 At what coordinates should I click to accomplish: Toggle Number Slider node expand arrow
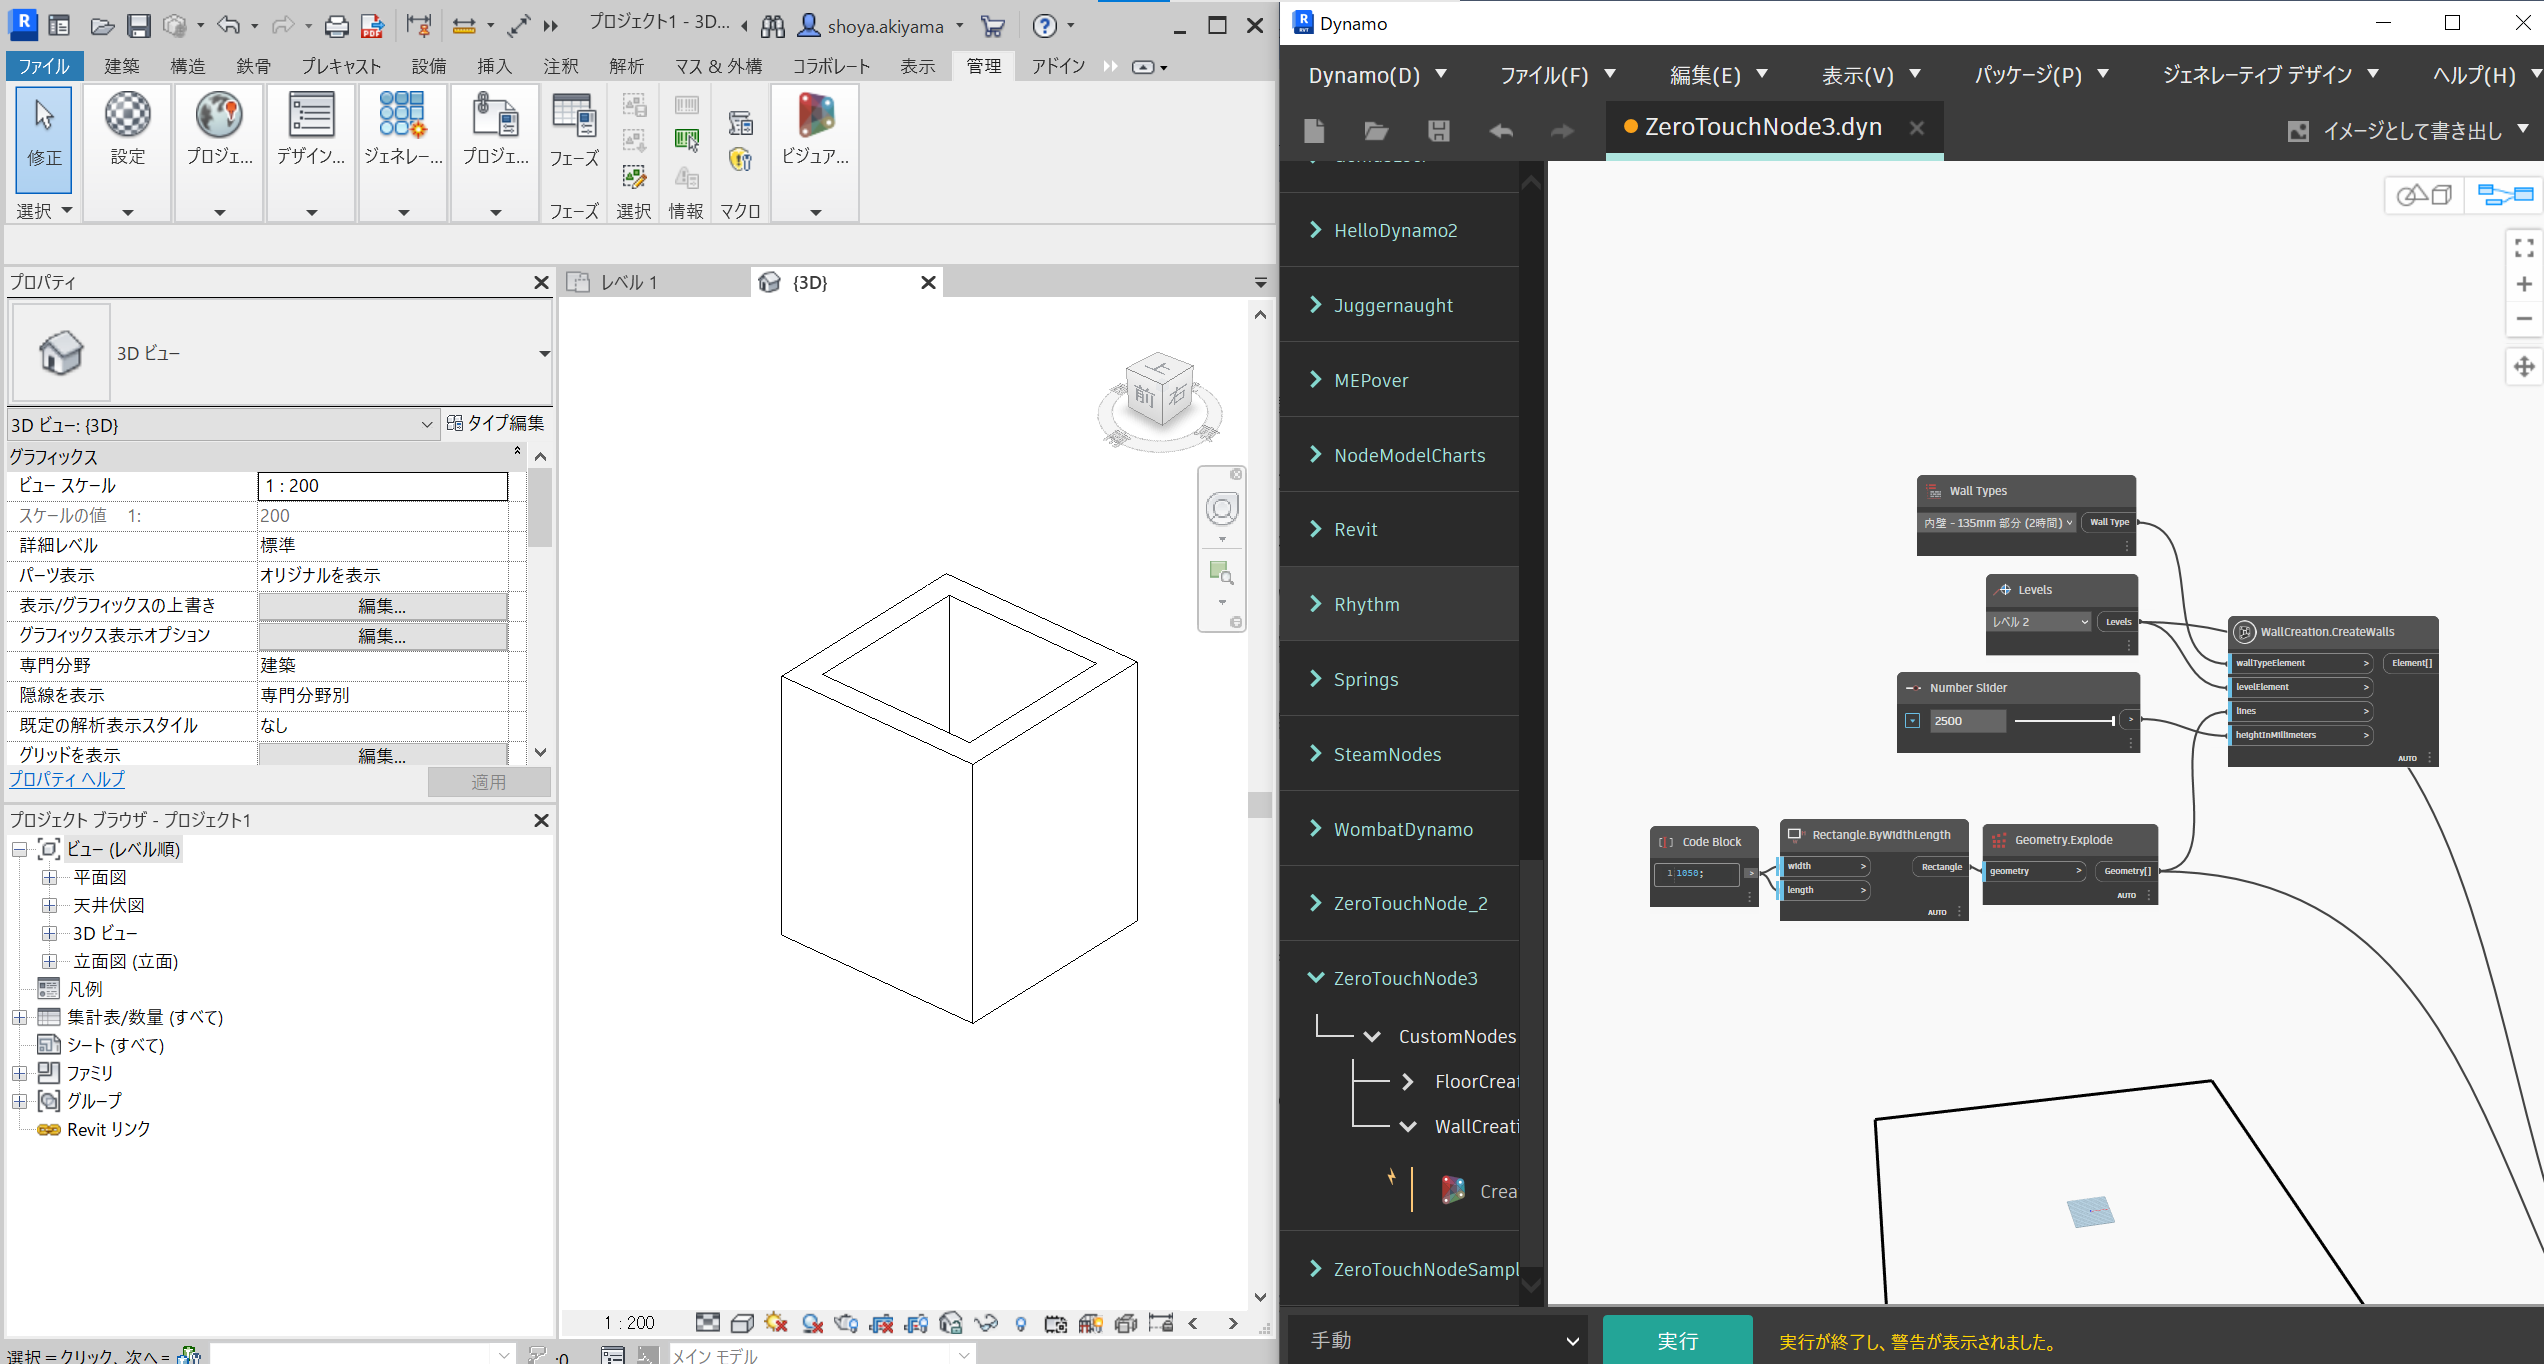1912,721
